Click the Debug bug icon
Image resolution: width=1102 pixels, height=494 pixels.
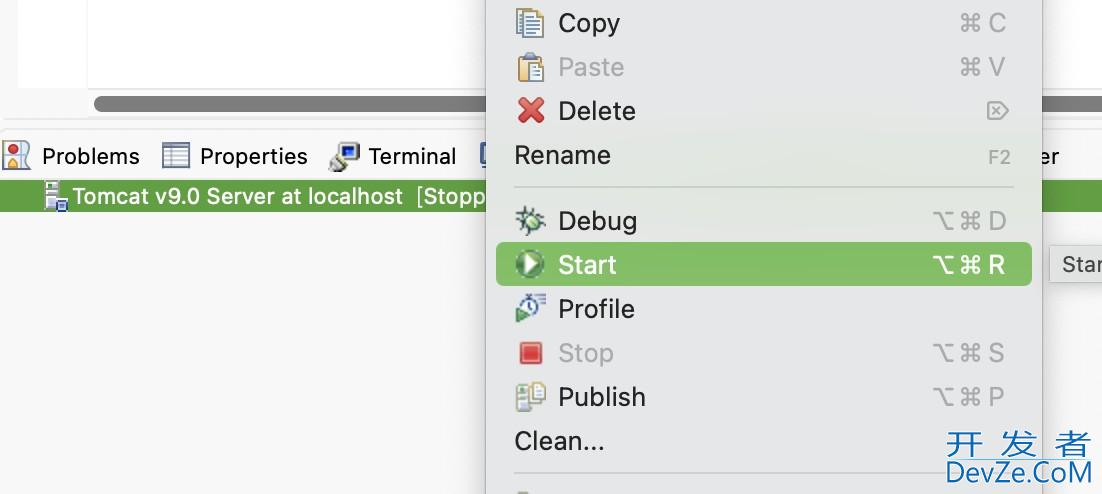[530, 221]
